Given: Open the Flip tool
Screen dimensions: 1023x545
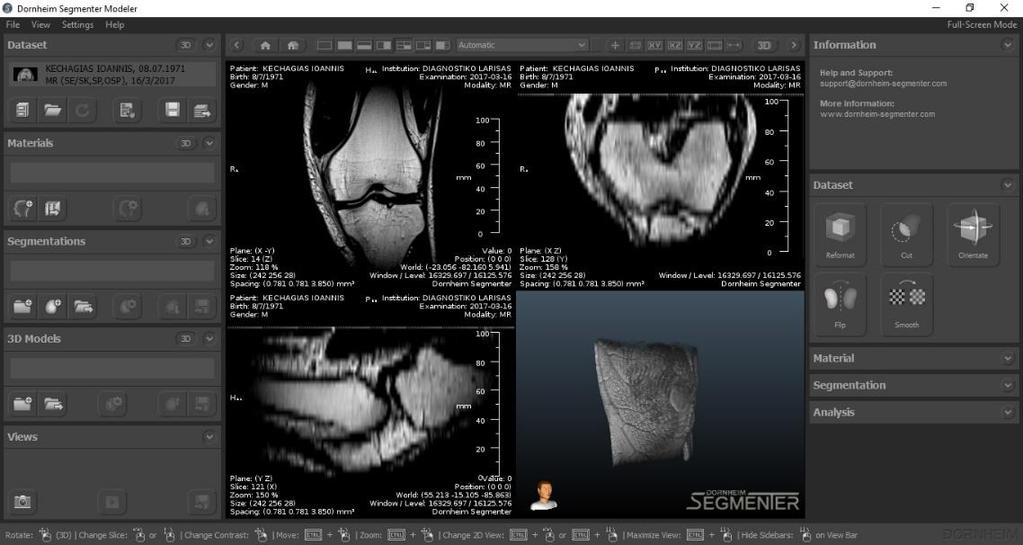Looking at the screenshot, I should (x=840, y=304).
